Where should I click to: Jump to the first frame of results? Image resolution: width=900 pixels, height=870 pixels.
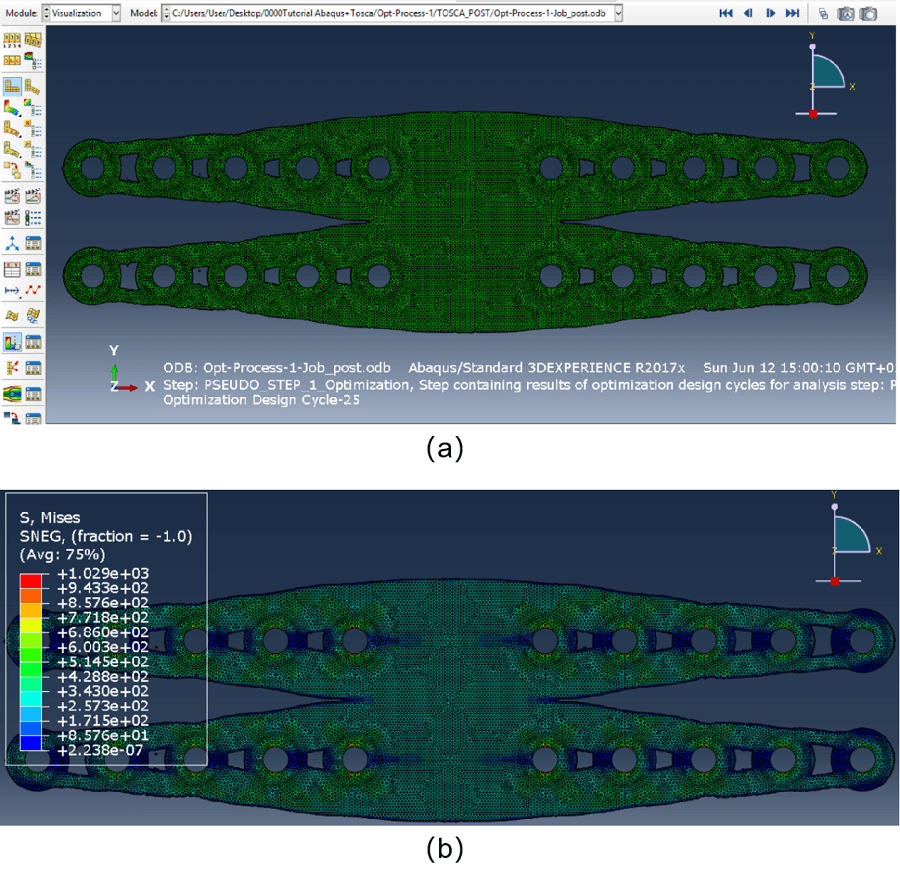726,13
